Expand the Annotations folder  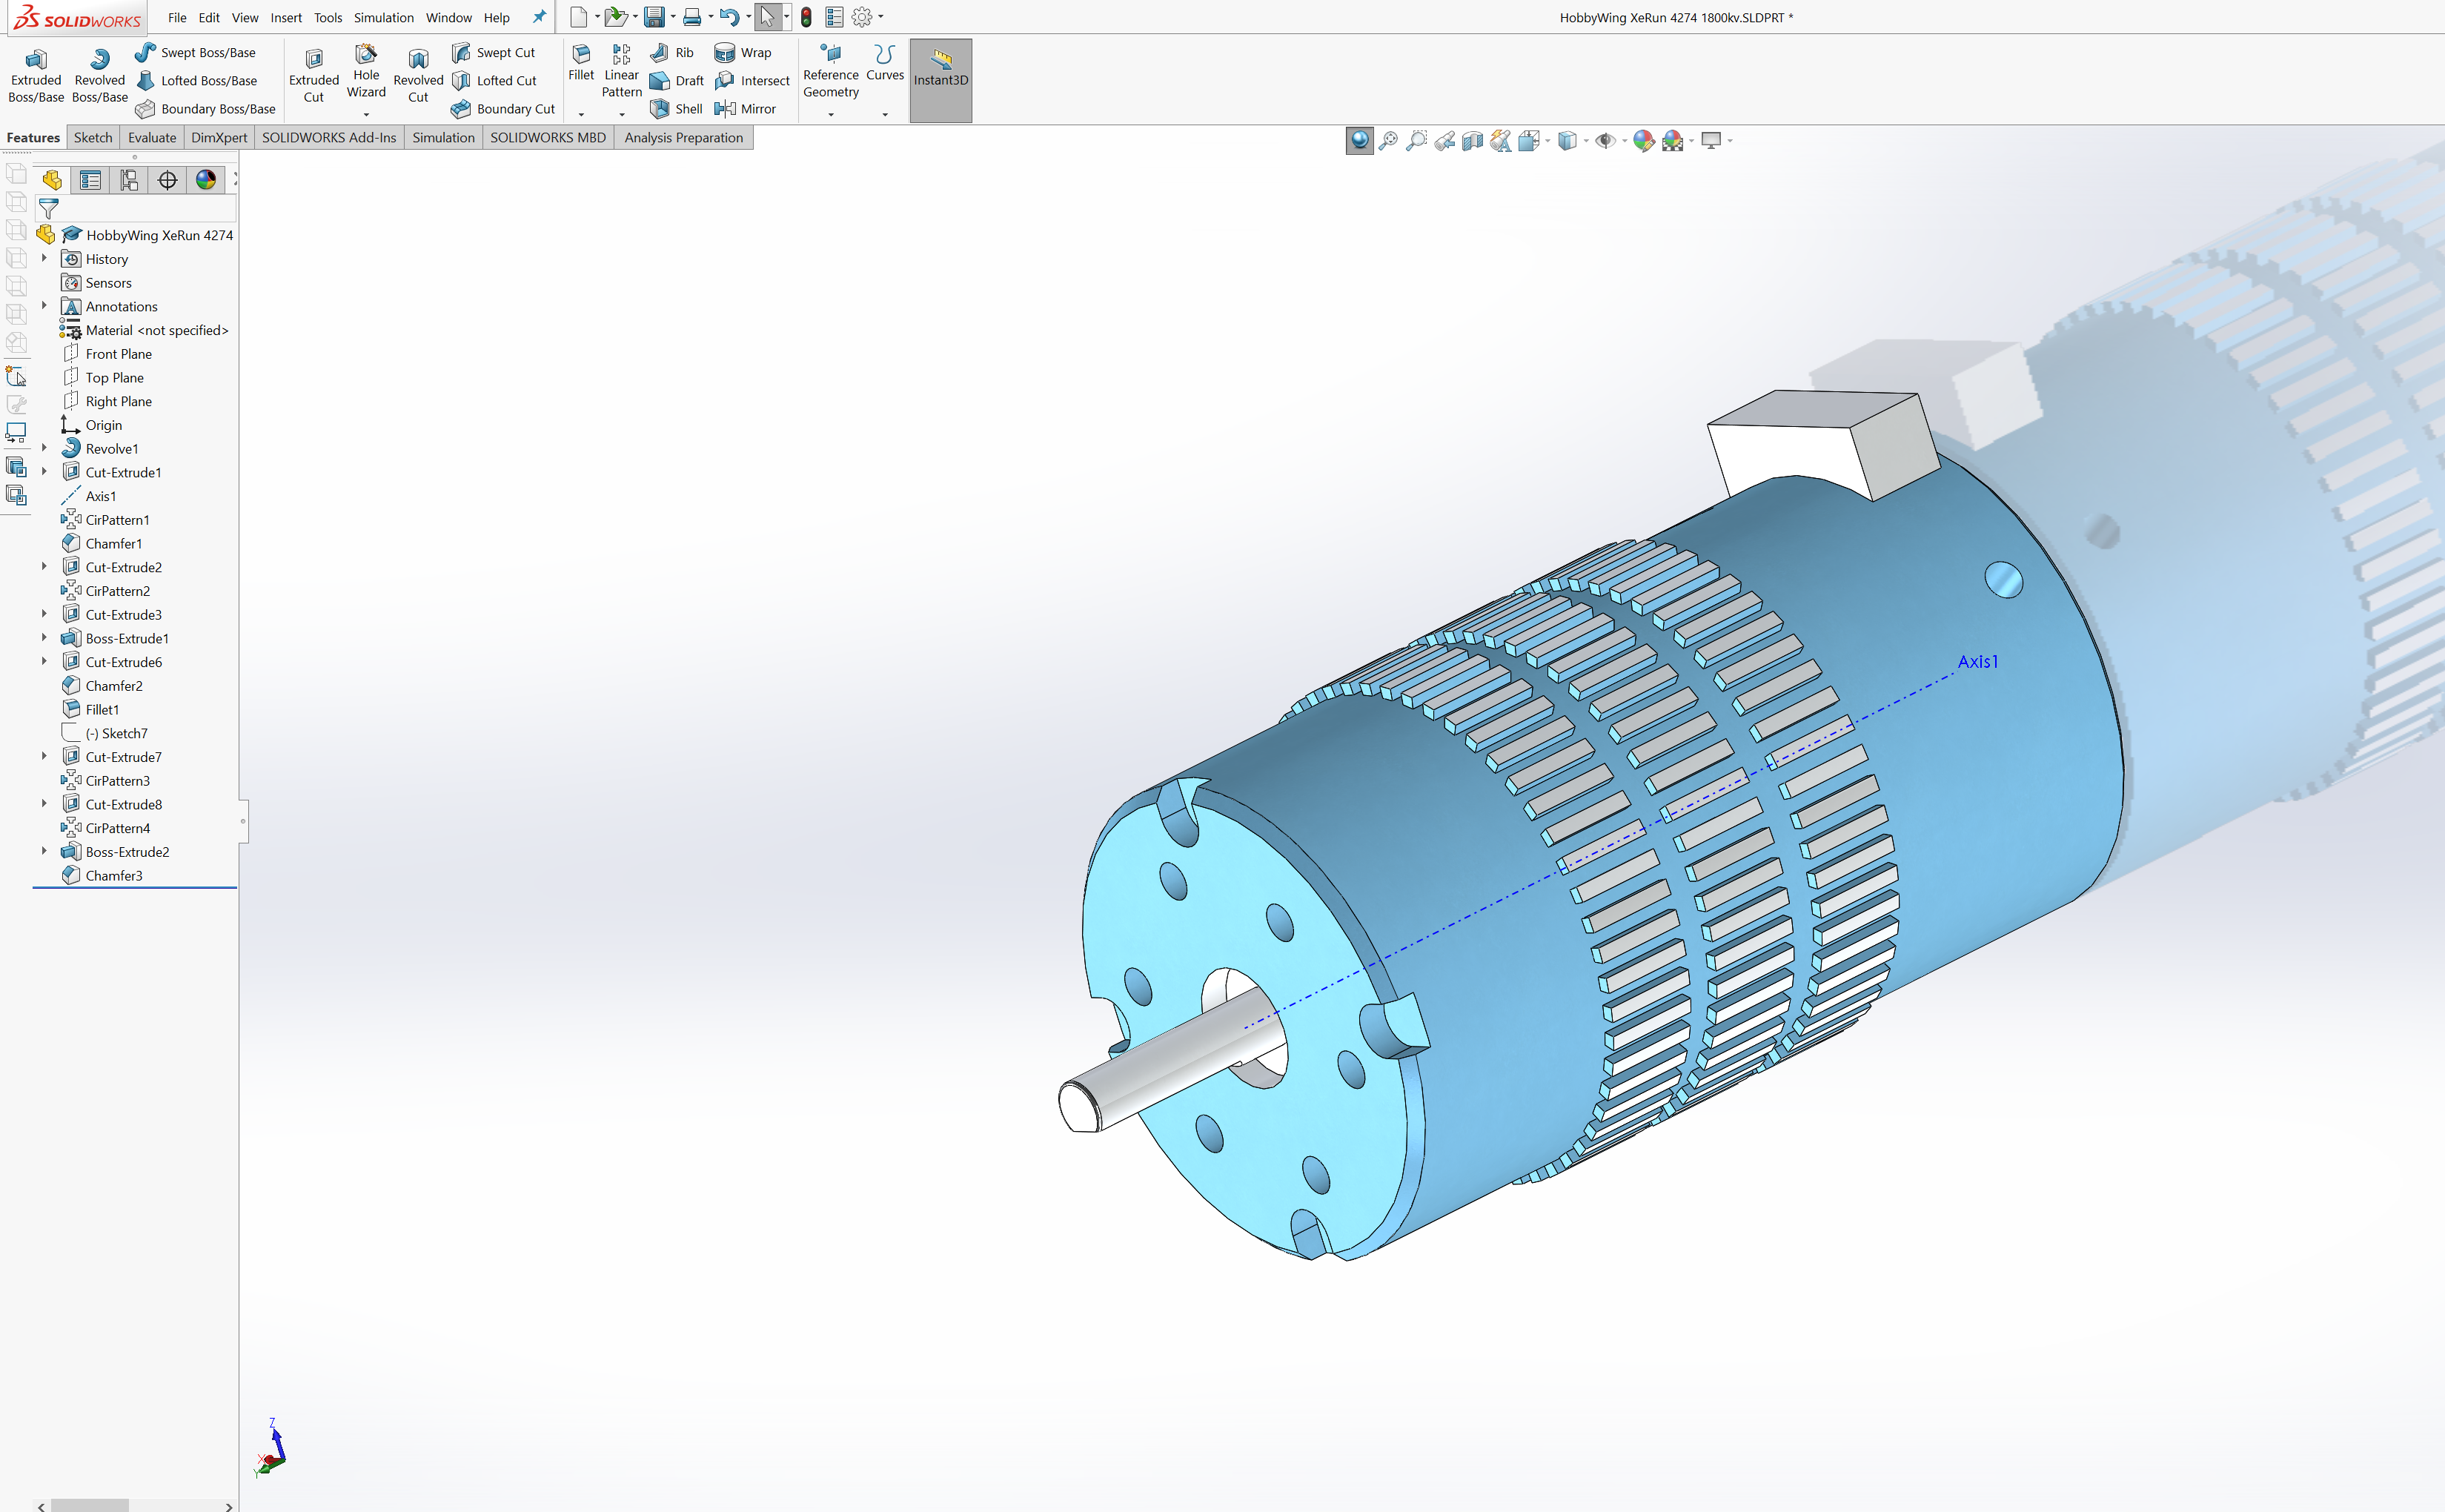44,306
